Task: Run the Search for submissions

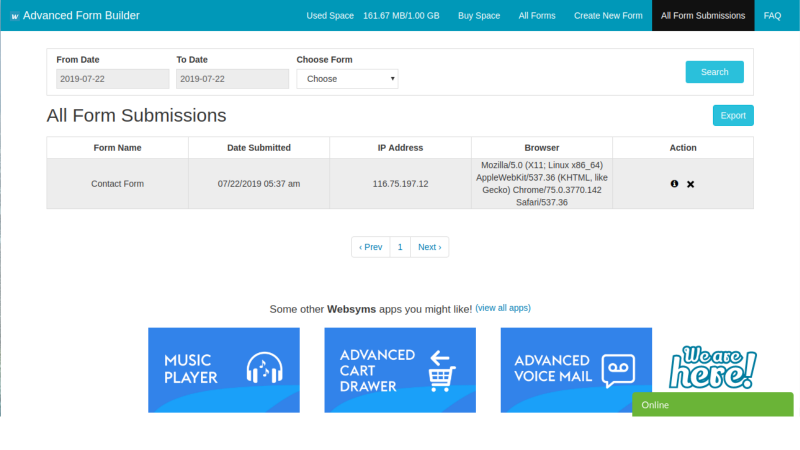Action: pyautogui.click(x=714, y=72)
